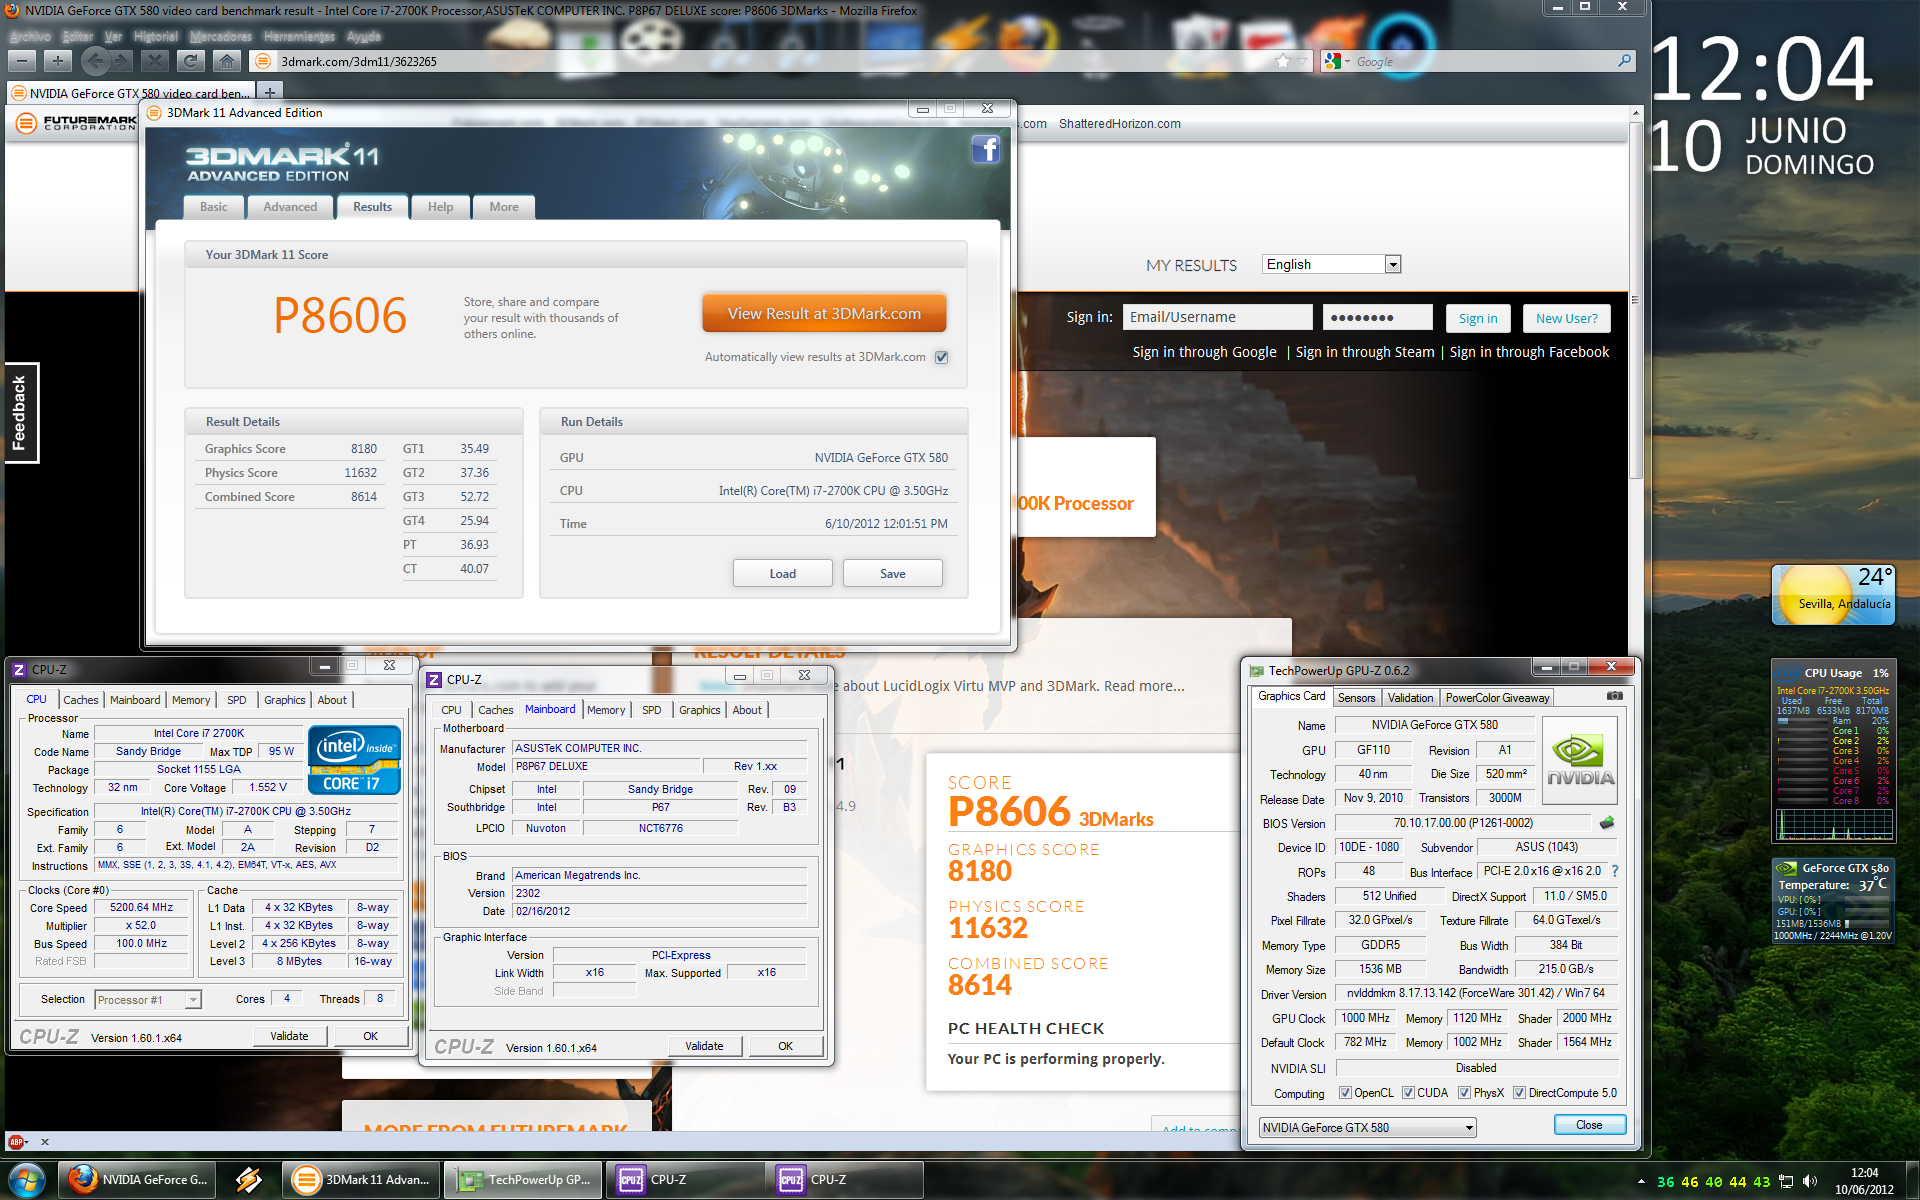Click the Firefox stop loading X button
1920x1200 pixels.
pos(154,62)
